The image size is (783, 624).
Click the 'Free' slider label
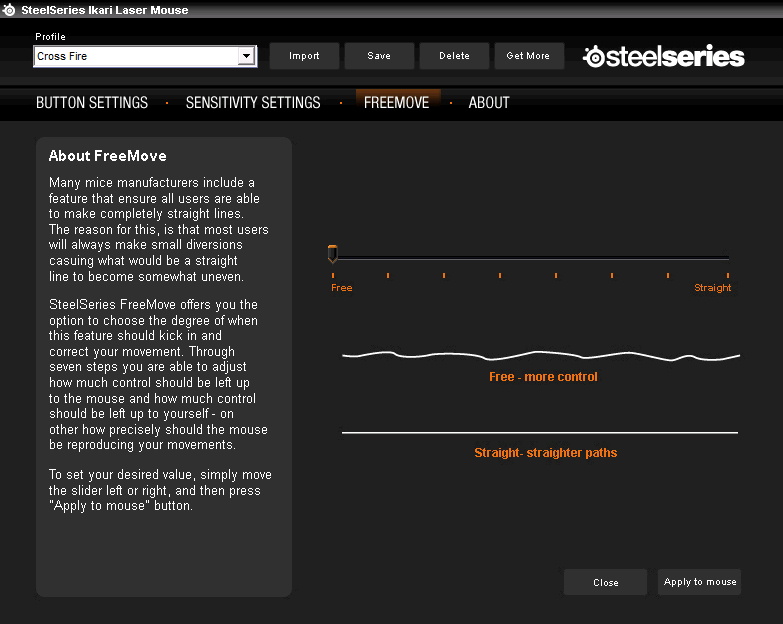point(342,288)
